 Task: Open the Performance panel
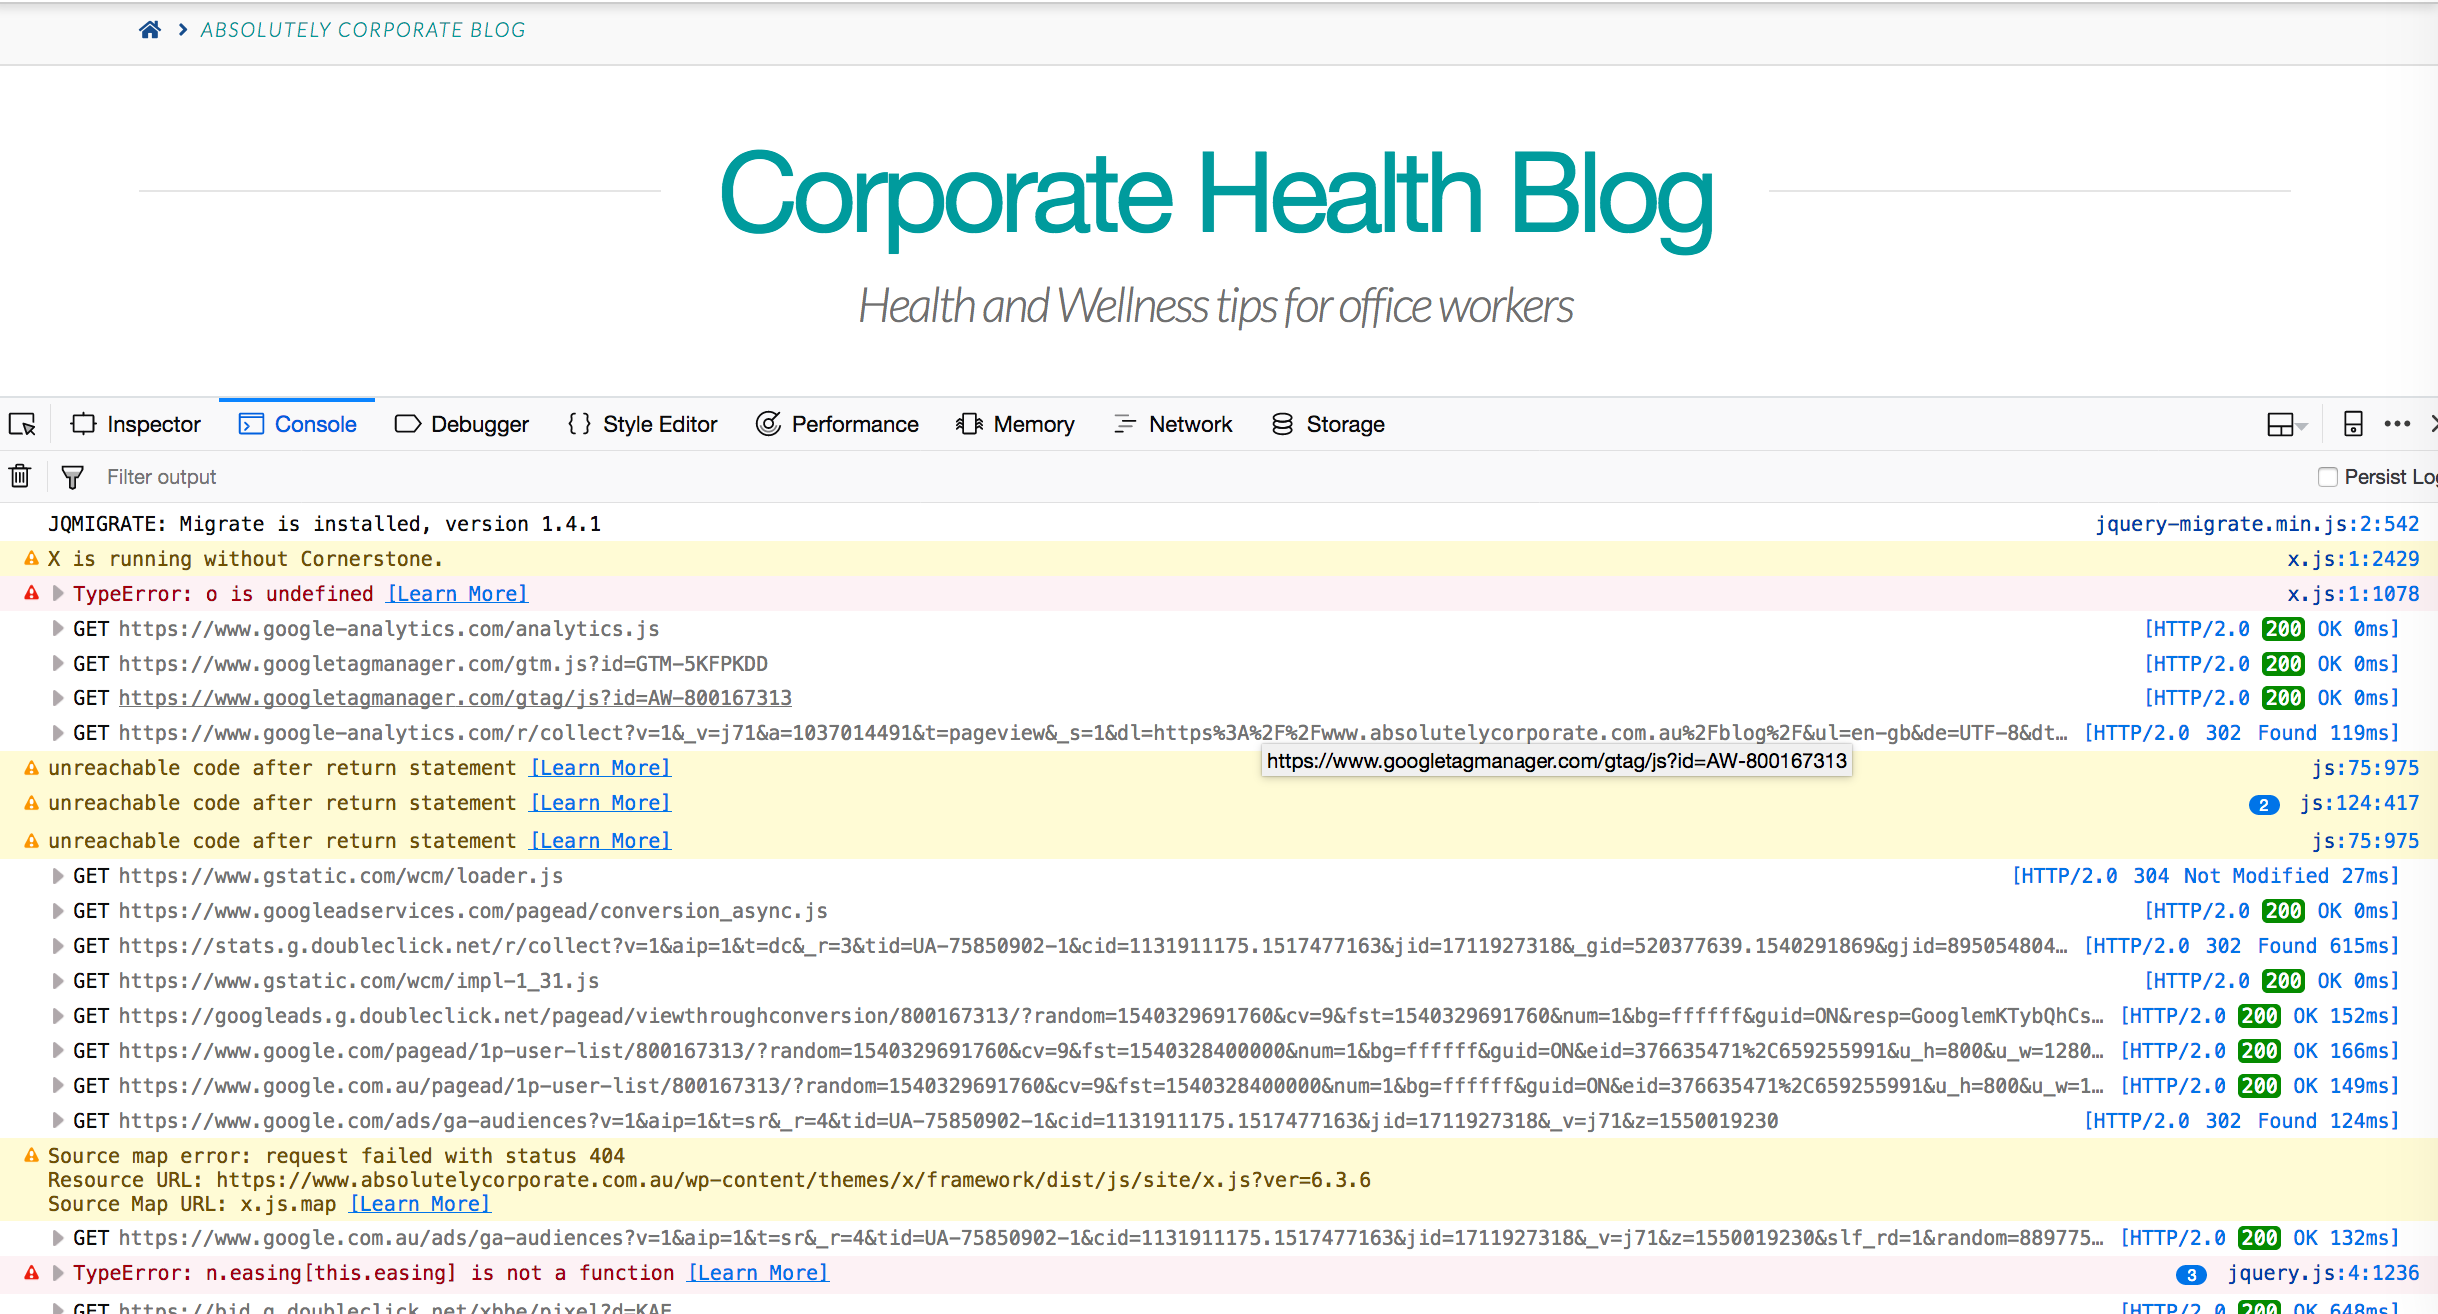click(837, 424)
